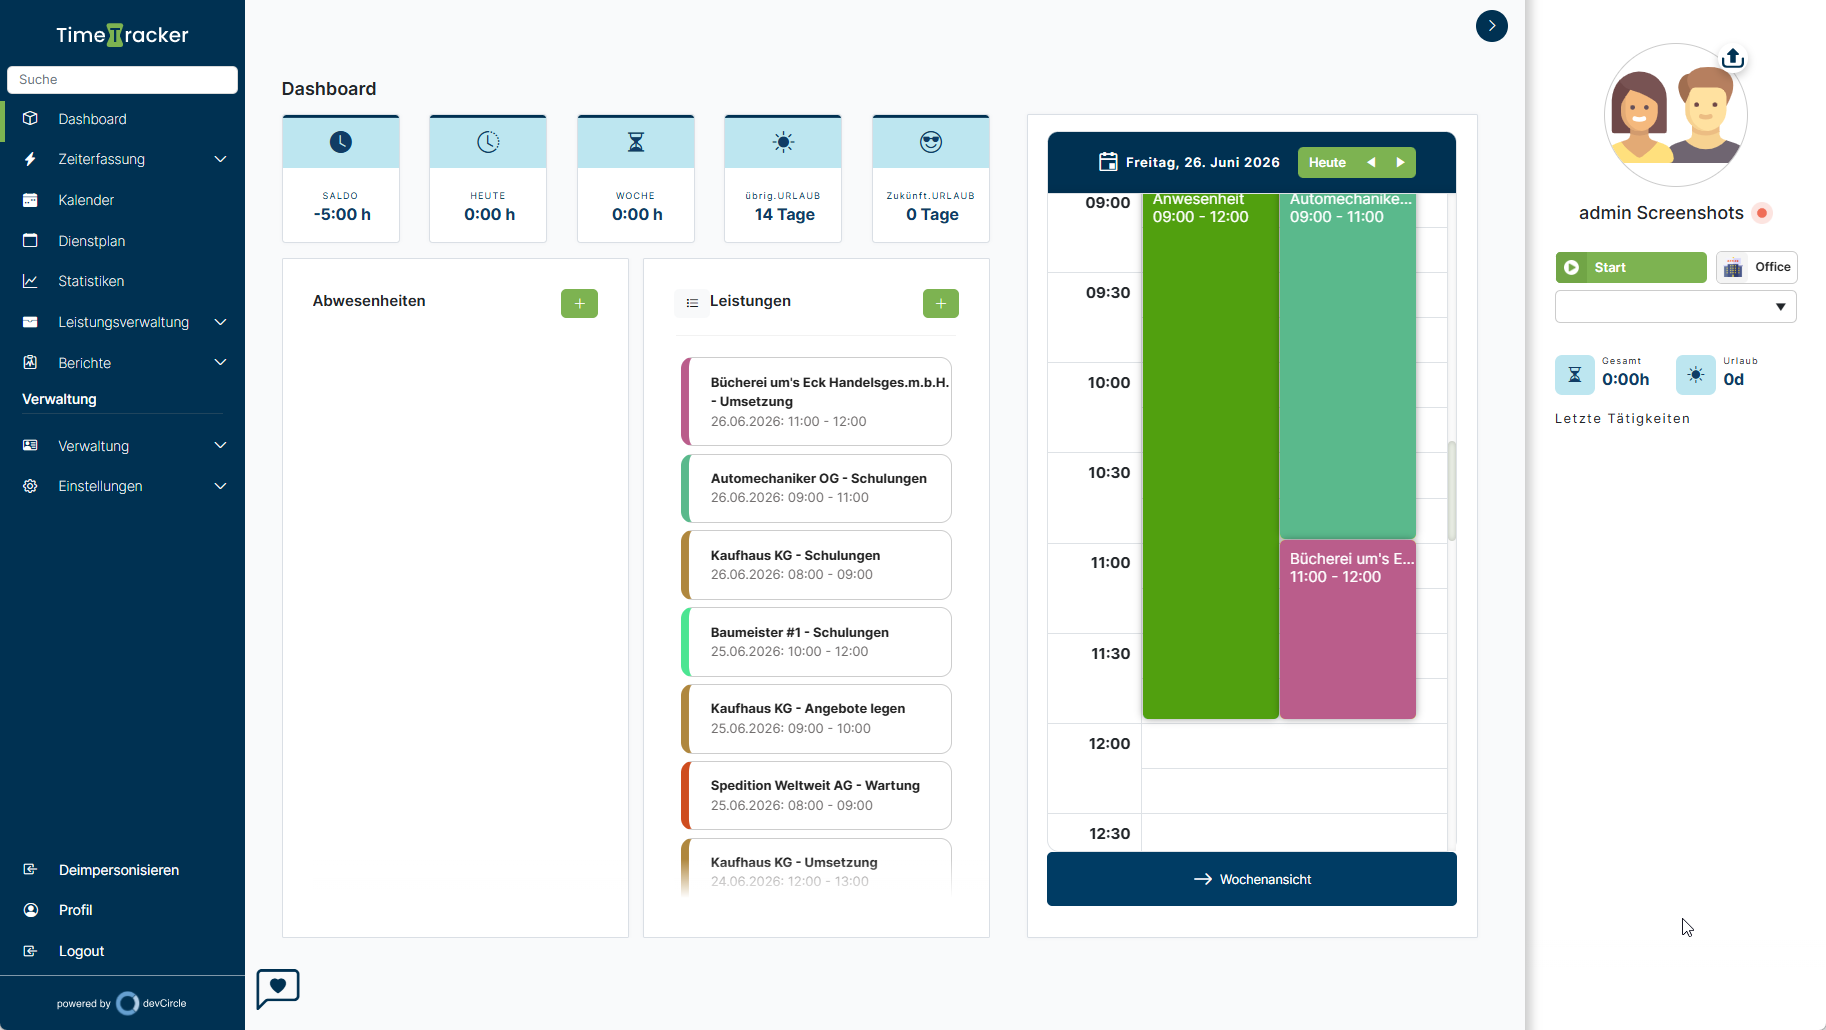
Task: Click the Gesamt hourglass icon in right panel
Action: click(x=1575, y=374)
